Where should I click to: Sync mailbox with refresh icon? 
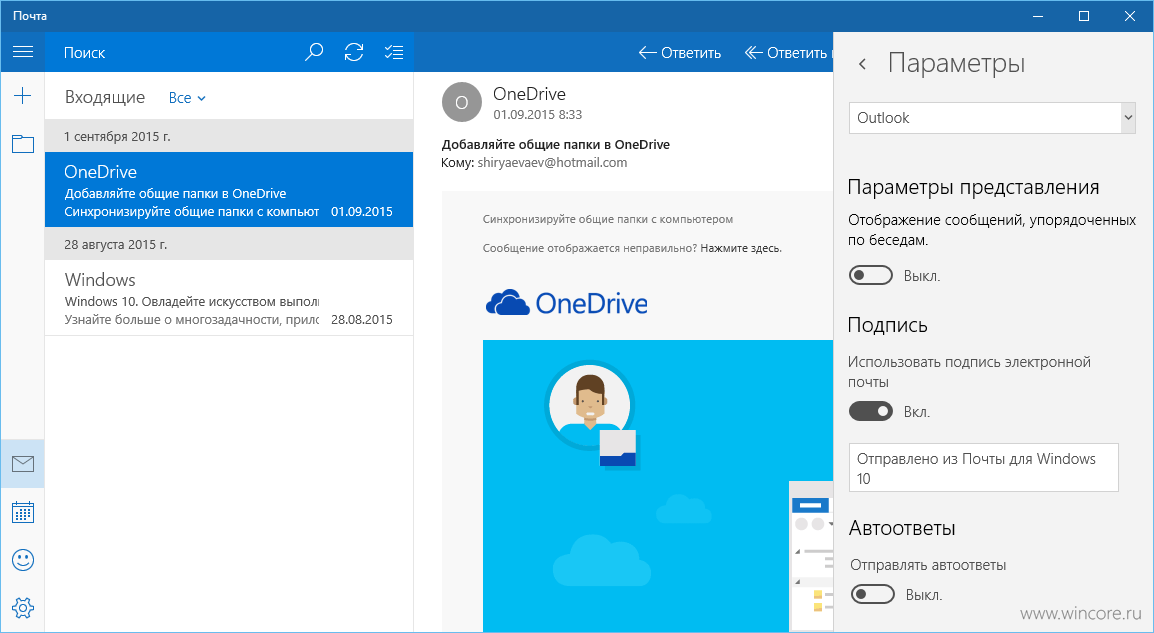click(354, 52)
